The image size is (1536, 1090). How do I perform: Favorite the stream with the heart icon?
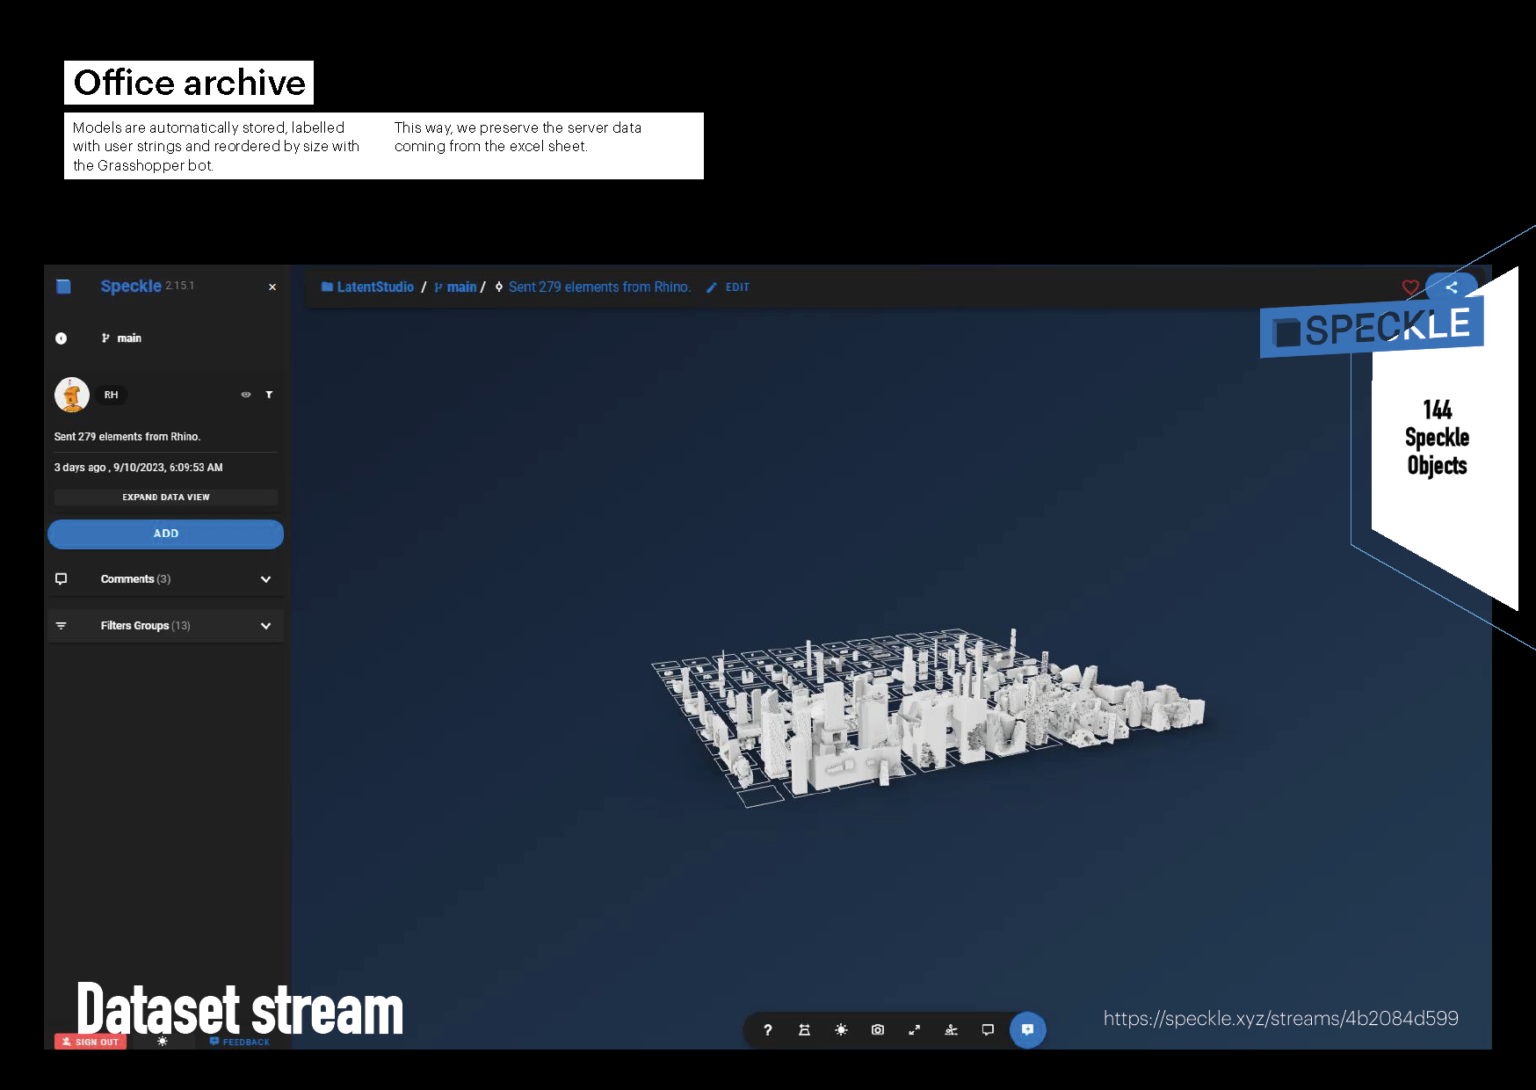[x=1411, y=287]
